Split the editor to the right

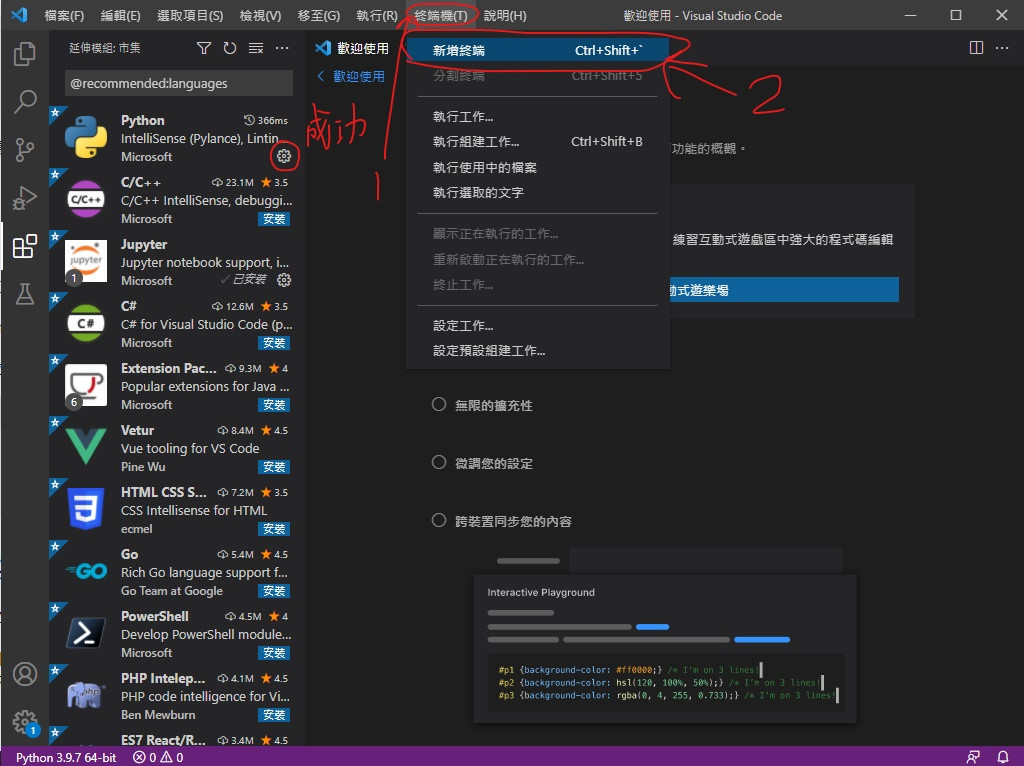point(976,48)
